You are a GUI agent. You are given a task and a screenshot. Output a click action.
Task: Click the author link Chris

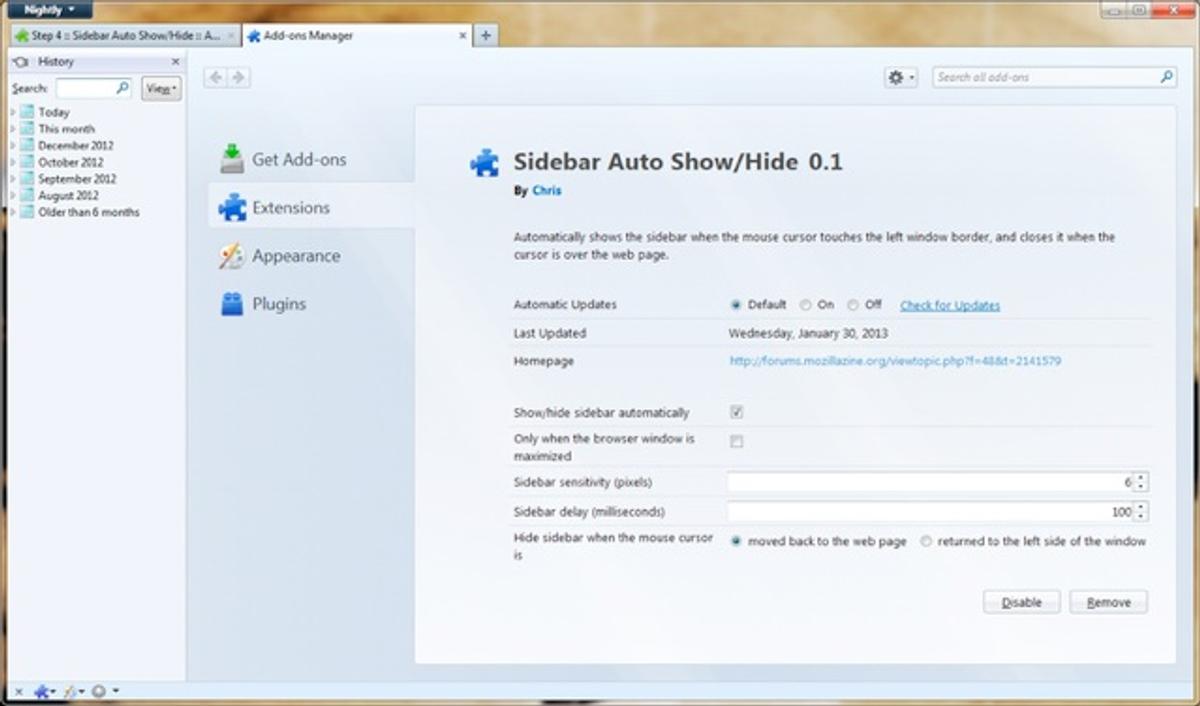click(x=546, y=190)
